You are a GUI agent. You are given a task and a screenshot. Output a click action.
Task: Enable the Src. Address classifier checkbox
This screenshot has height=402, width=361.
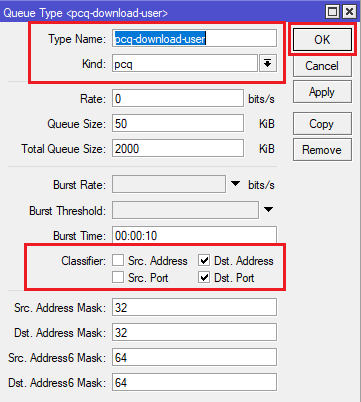(118, 260)
